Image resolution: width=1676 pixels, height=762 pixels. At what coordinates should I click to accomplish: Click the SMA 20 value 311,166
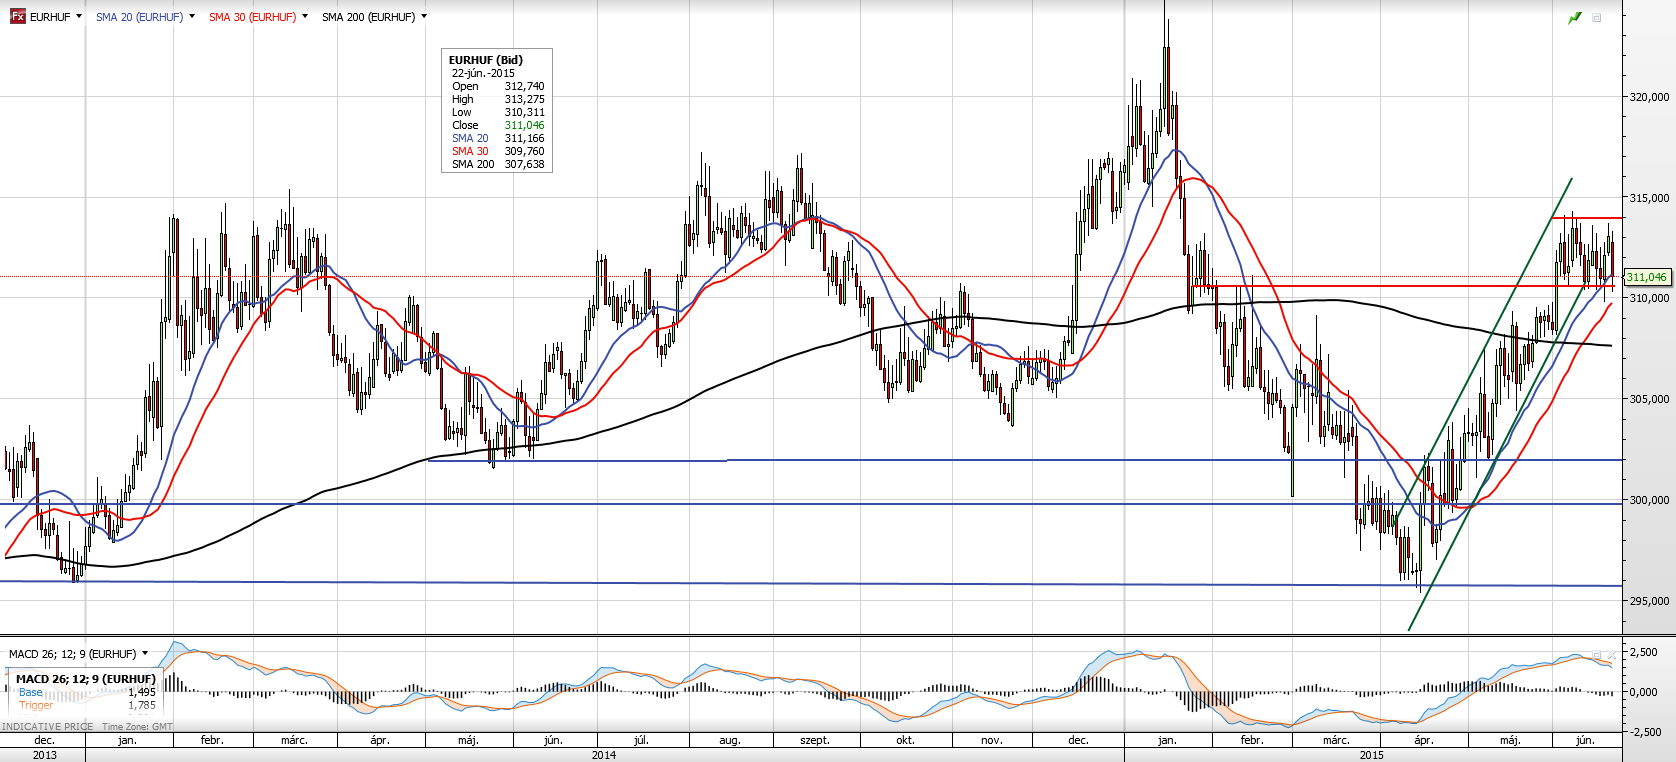point(524,138)
